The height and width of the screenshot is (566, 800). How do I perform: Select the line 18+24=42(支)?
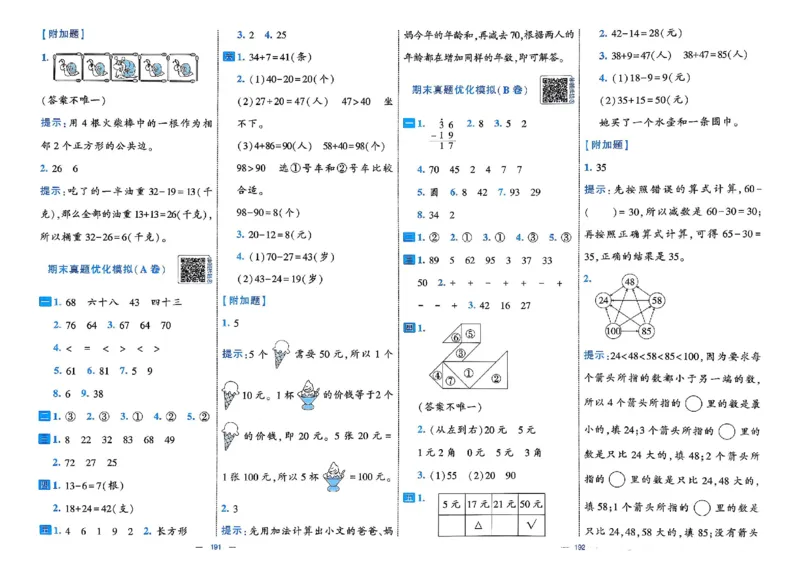[x=99, y=508]
